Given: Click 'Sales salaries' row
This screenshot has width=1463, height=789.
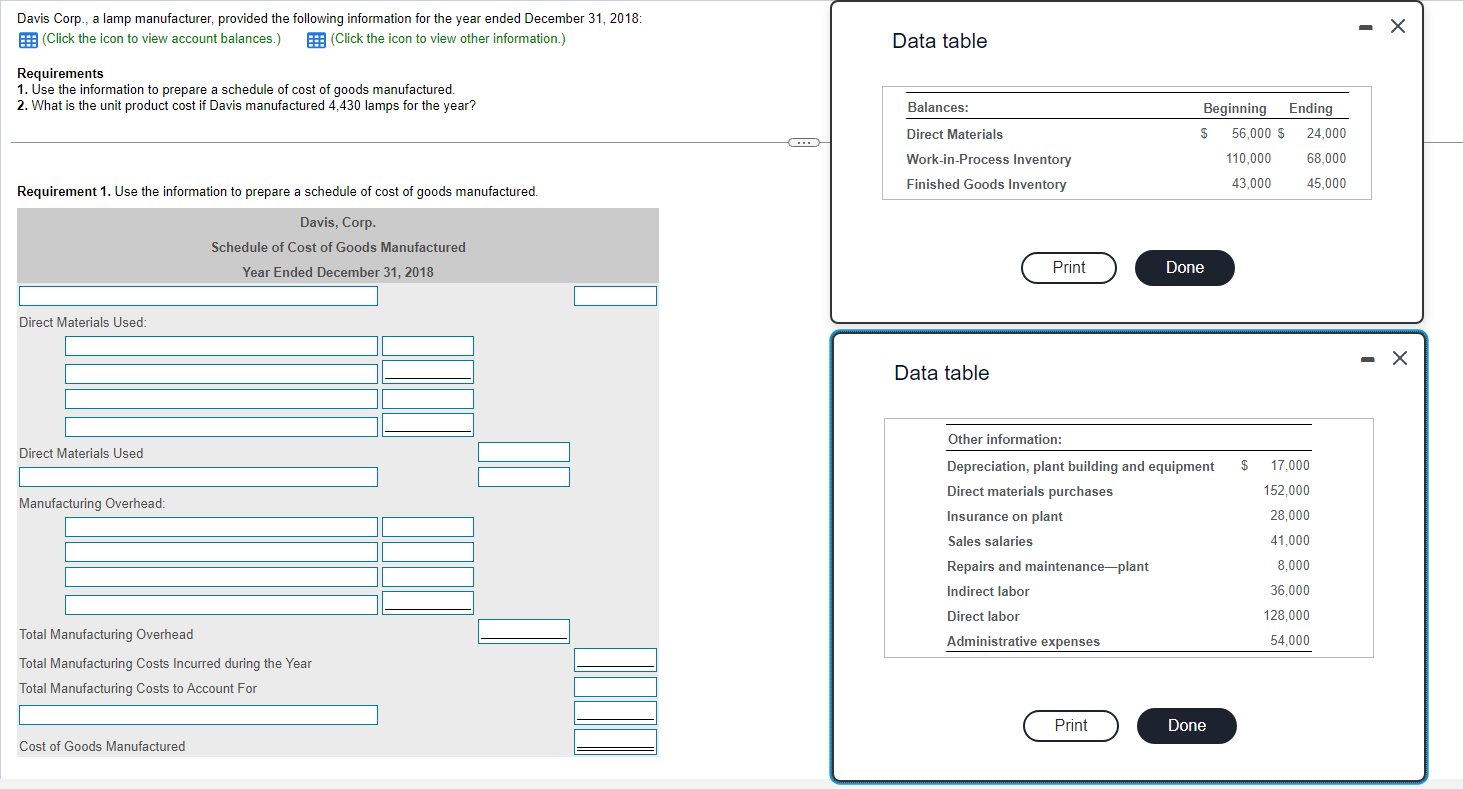Looking at the screenshot, I should click(990, 541).
